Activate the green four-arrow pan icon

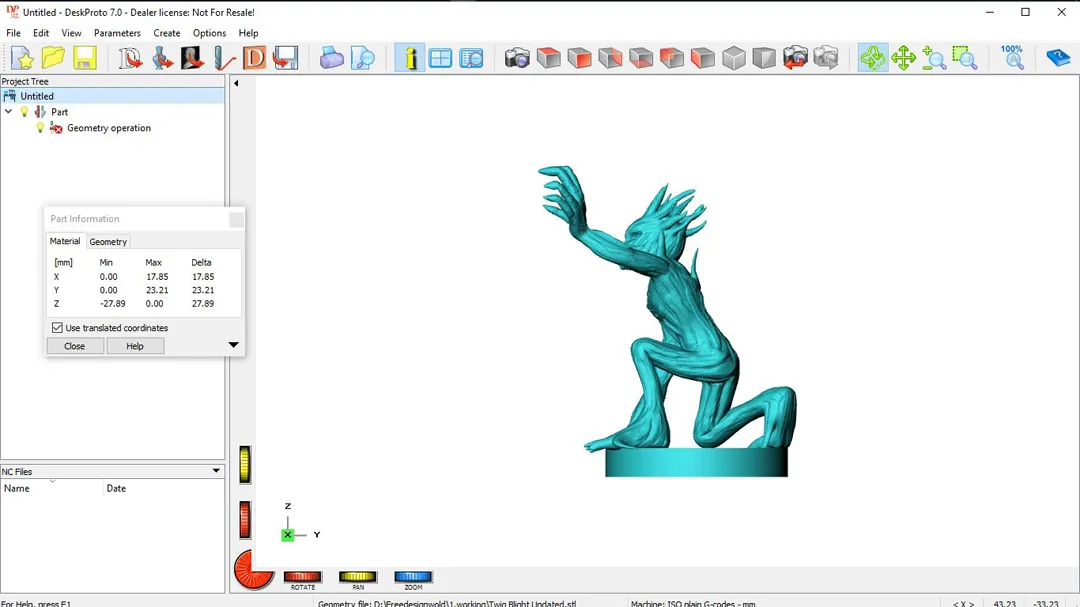903,58
